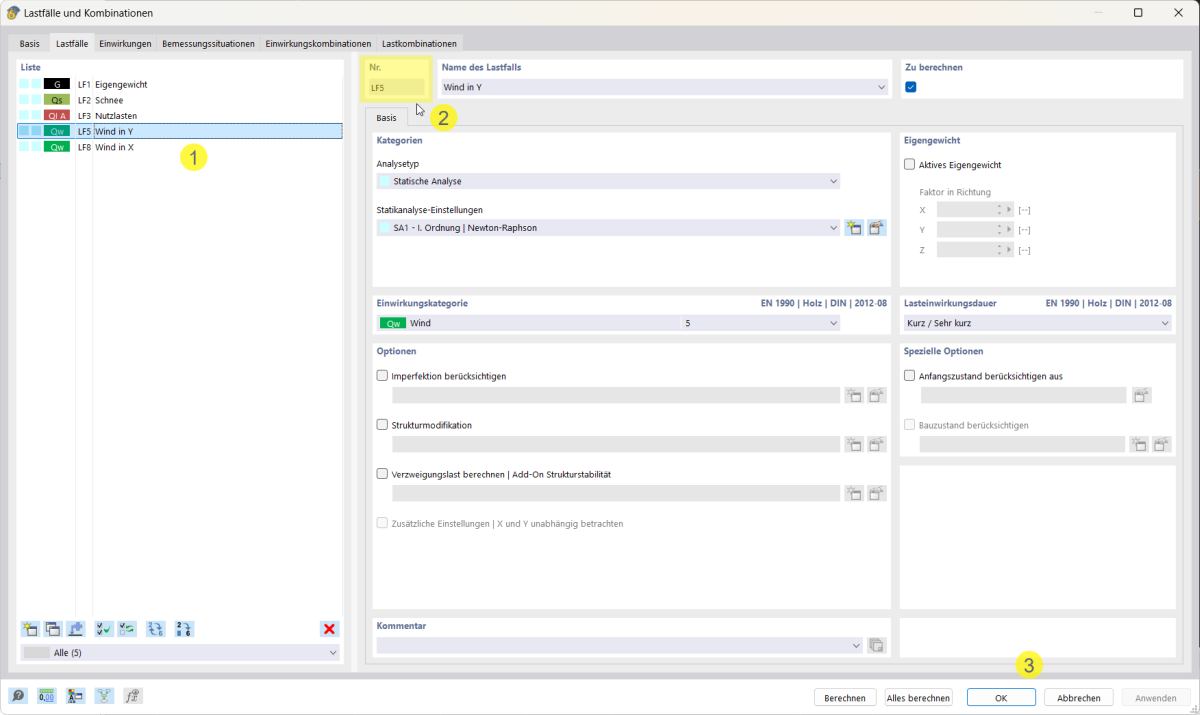Click the Anwenden button
This screenshot has height=715, width=1200.
coord(1156,698)
